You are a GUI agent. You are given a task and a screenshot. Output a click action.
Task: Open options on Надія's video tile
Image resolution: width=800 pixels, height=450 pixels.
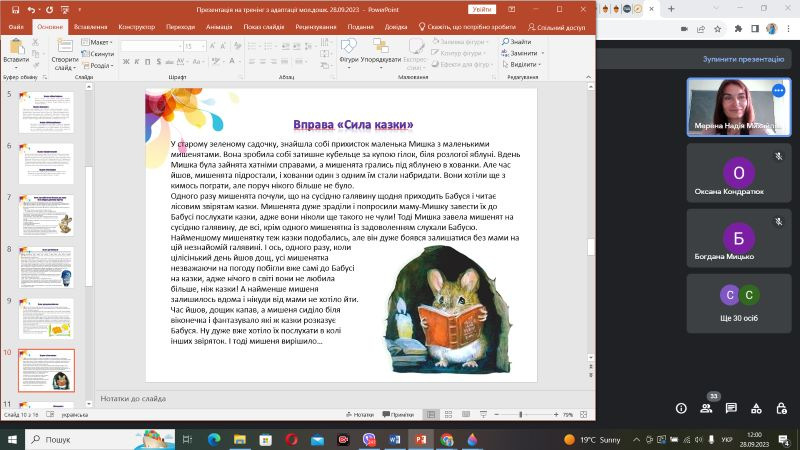778,91
